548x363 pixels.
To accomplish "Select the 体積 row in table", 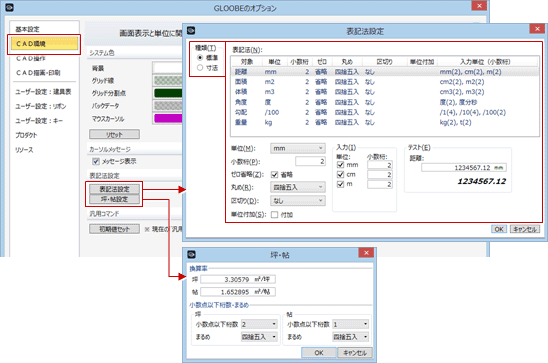I will tap(384, 92).
